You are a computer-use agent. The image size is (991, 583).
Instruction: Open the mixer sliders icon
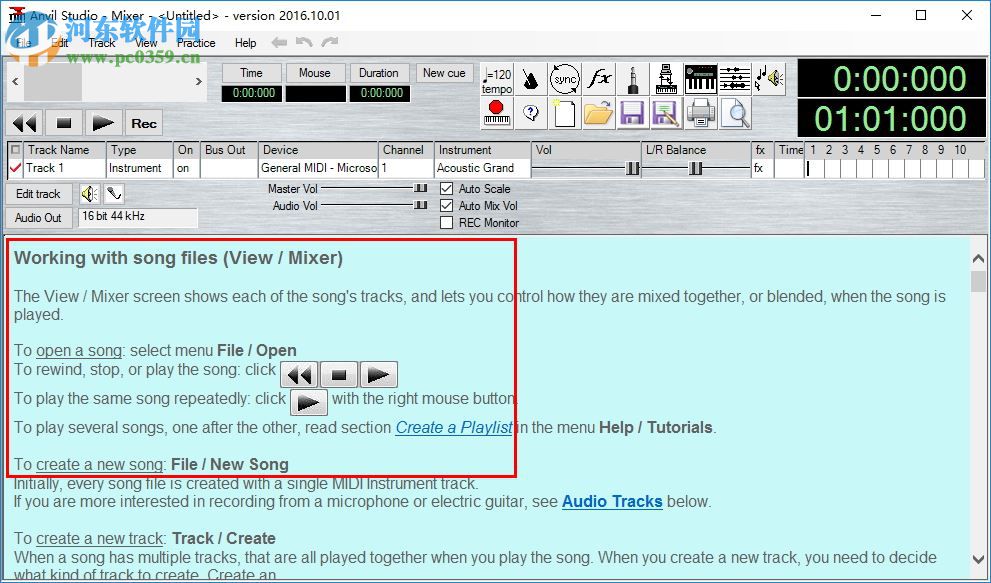734,80
